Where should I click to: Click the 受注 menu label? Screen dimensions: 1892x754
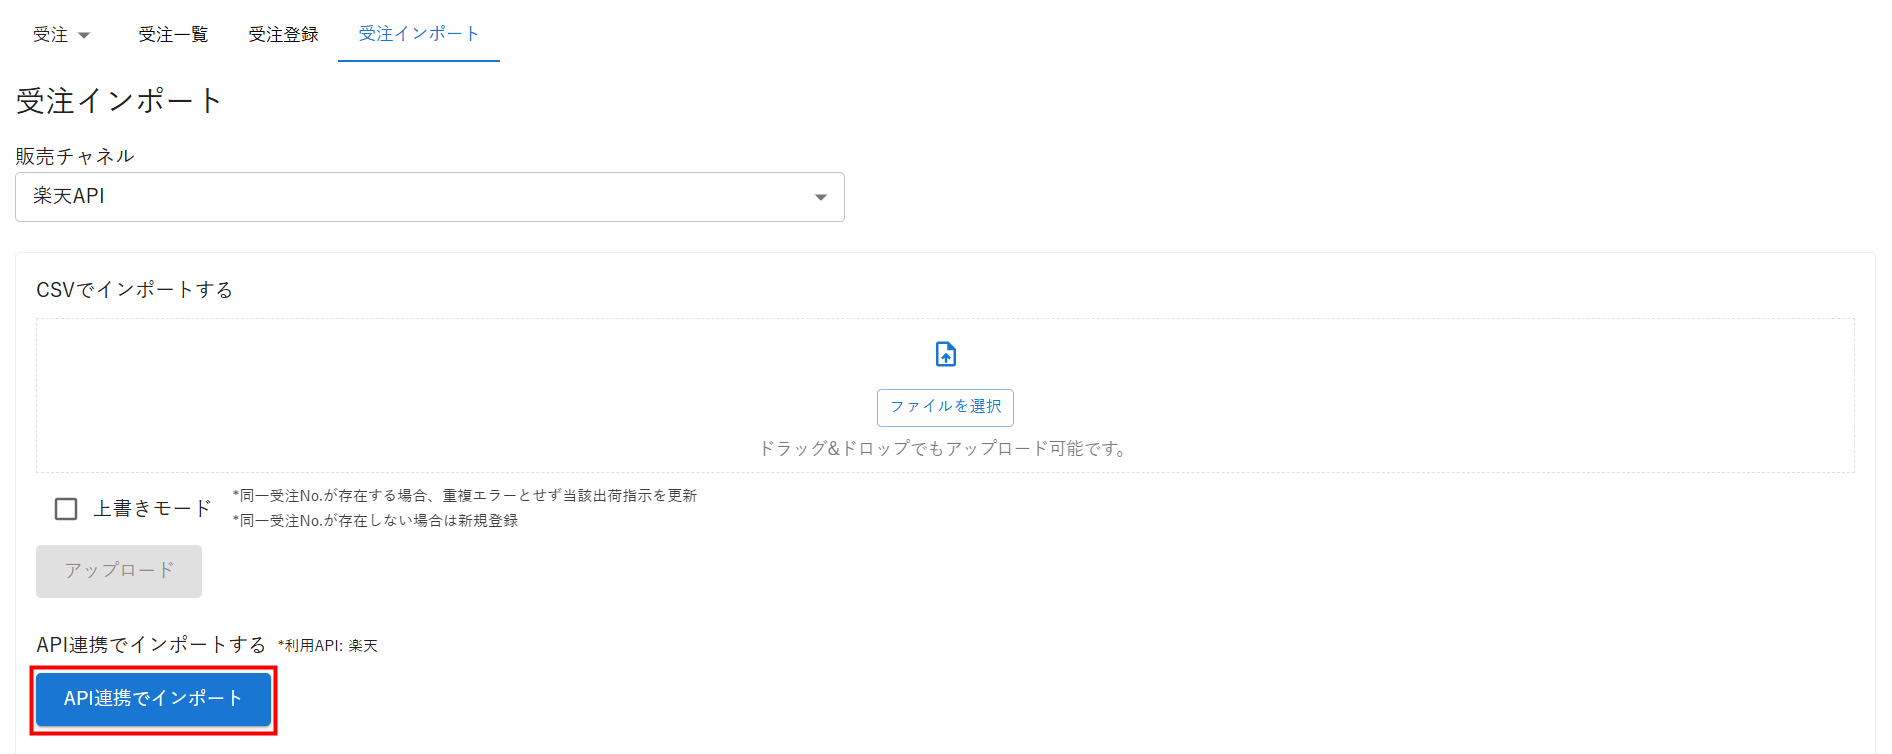[x=50, y=35]
